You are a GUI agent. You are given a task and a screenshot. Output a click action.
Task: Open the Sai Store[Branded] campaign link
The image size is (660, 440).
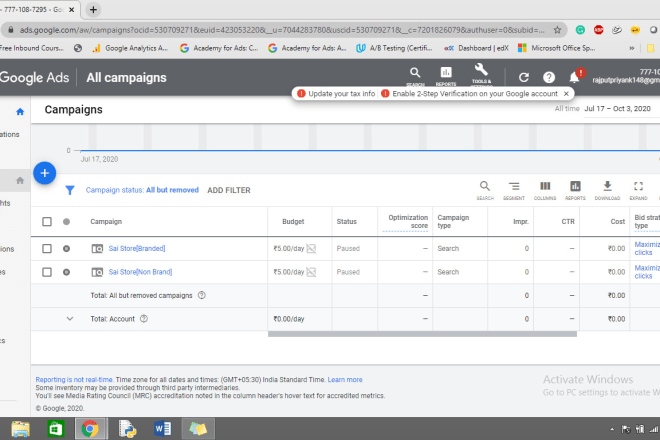point(137,248)
